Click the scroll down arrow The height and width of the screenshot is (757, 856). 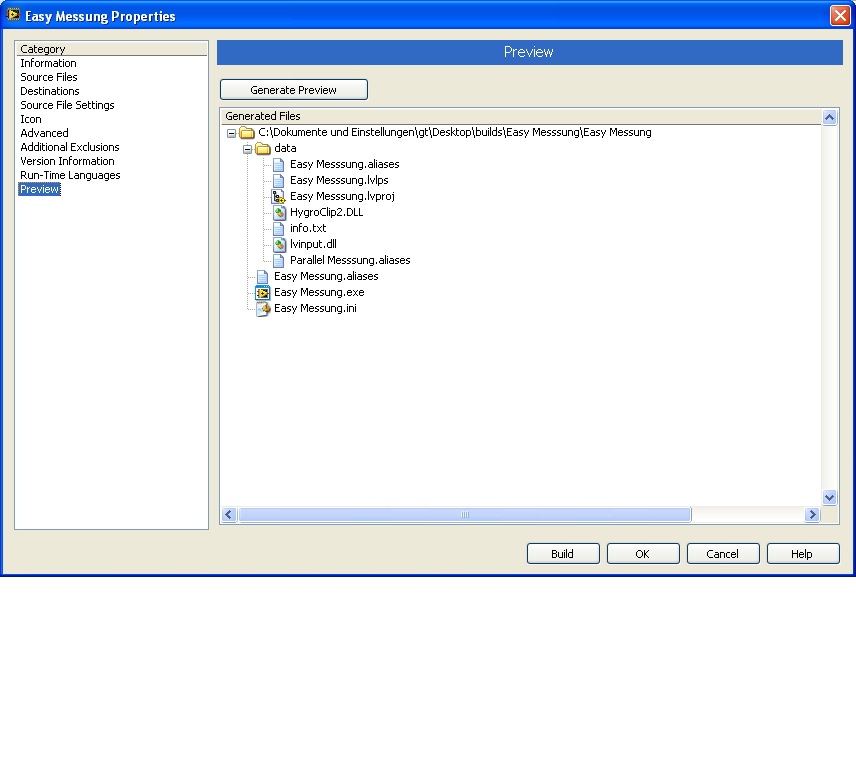[x=829, y=497]
